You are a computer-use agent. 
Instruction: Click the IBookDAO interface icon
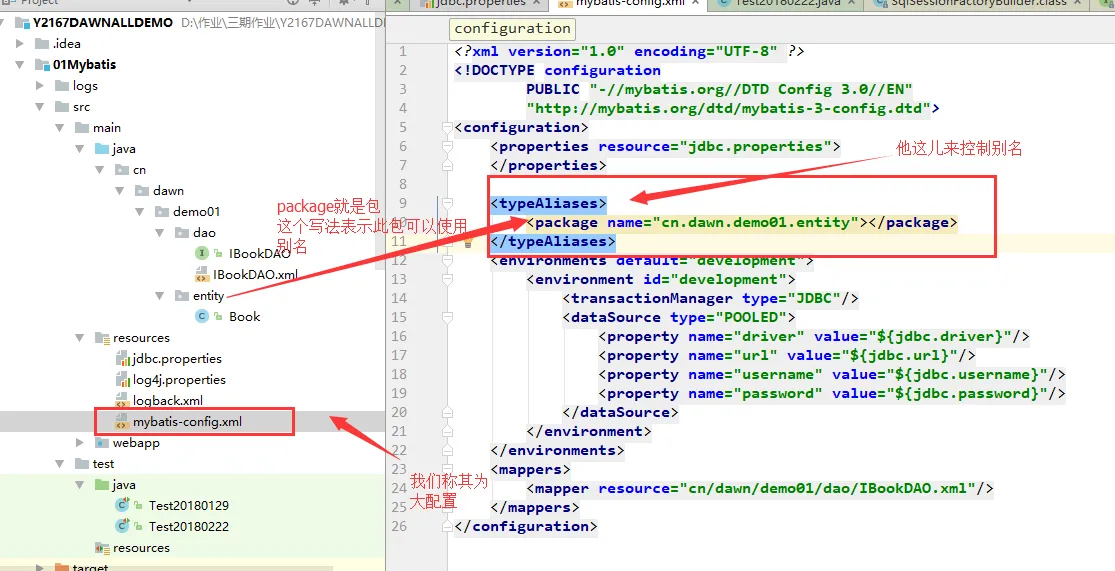201,254
